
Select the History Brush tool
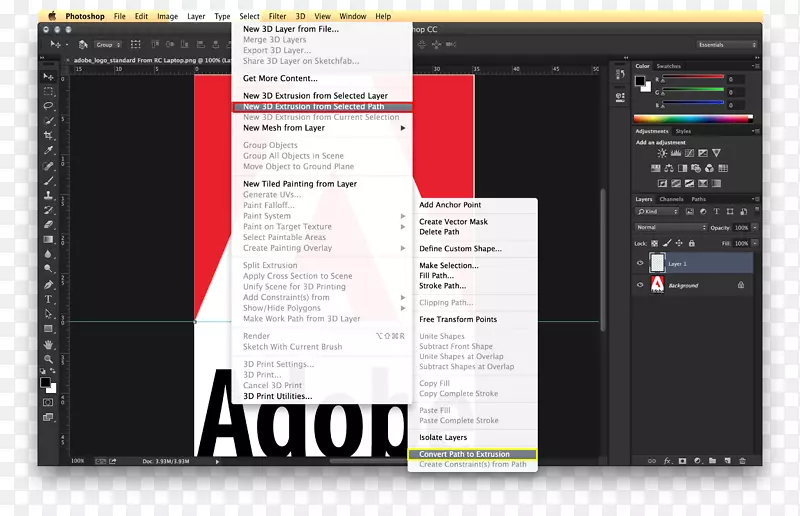48,210
